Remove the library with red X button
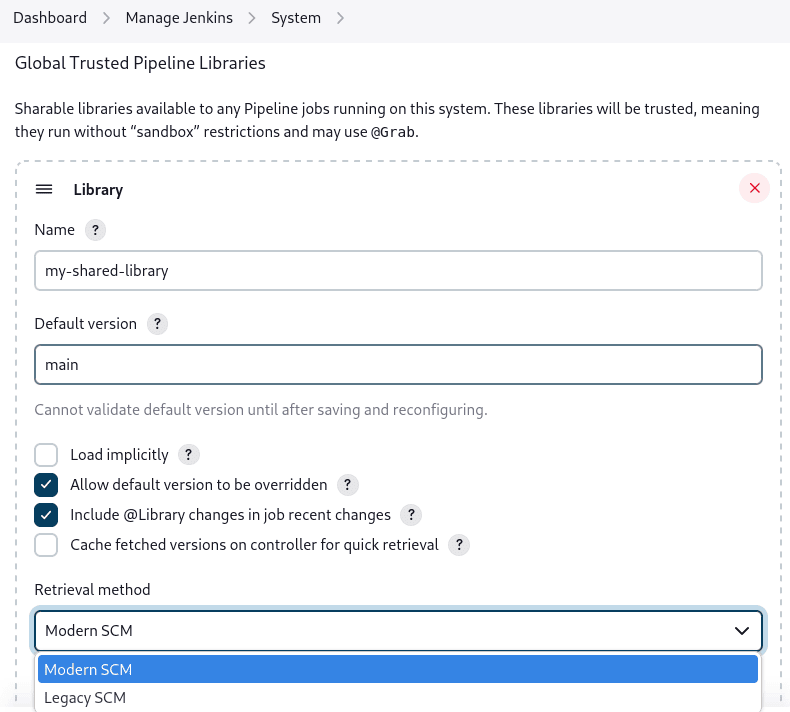Screen dimensions: 790x712 coord(754,188)
